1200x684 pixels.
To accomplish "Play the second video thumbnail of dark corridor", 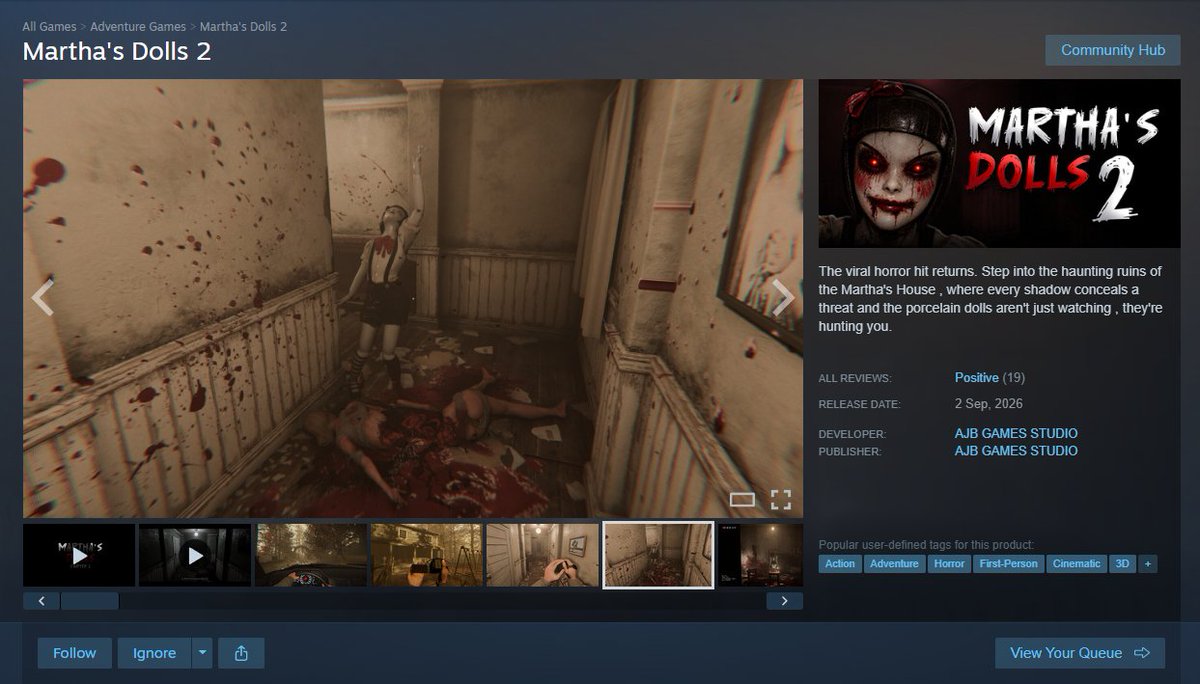I will pos(195,555).
